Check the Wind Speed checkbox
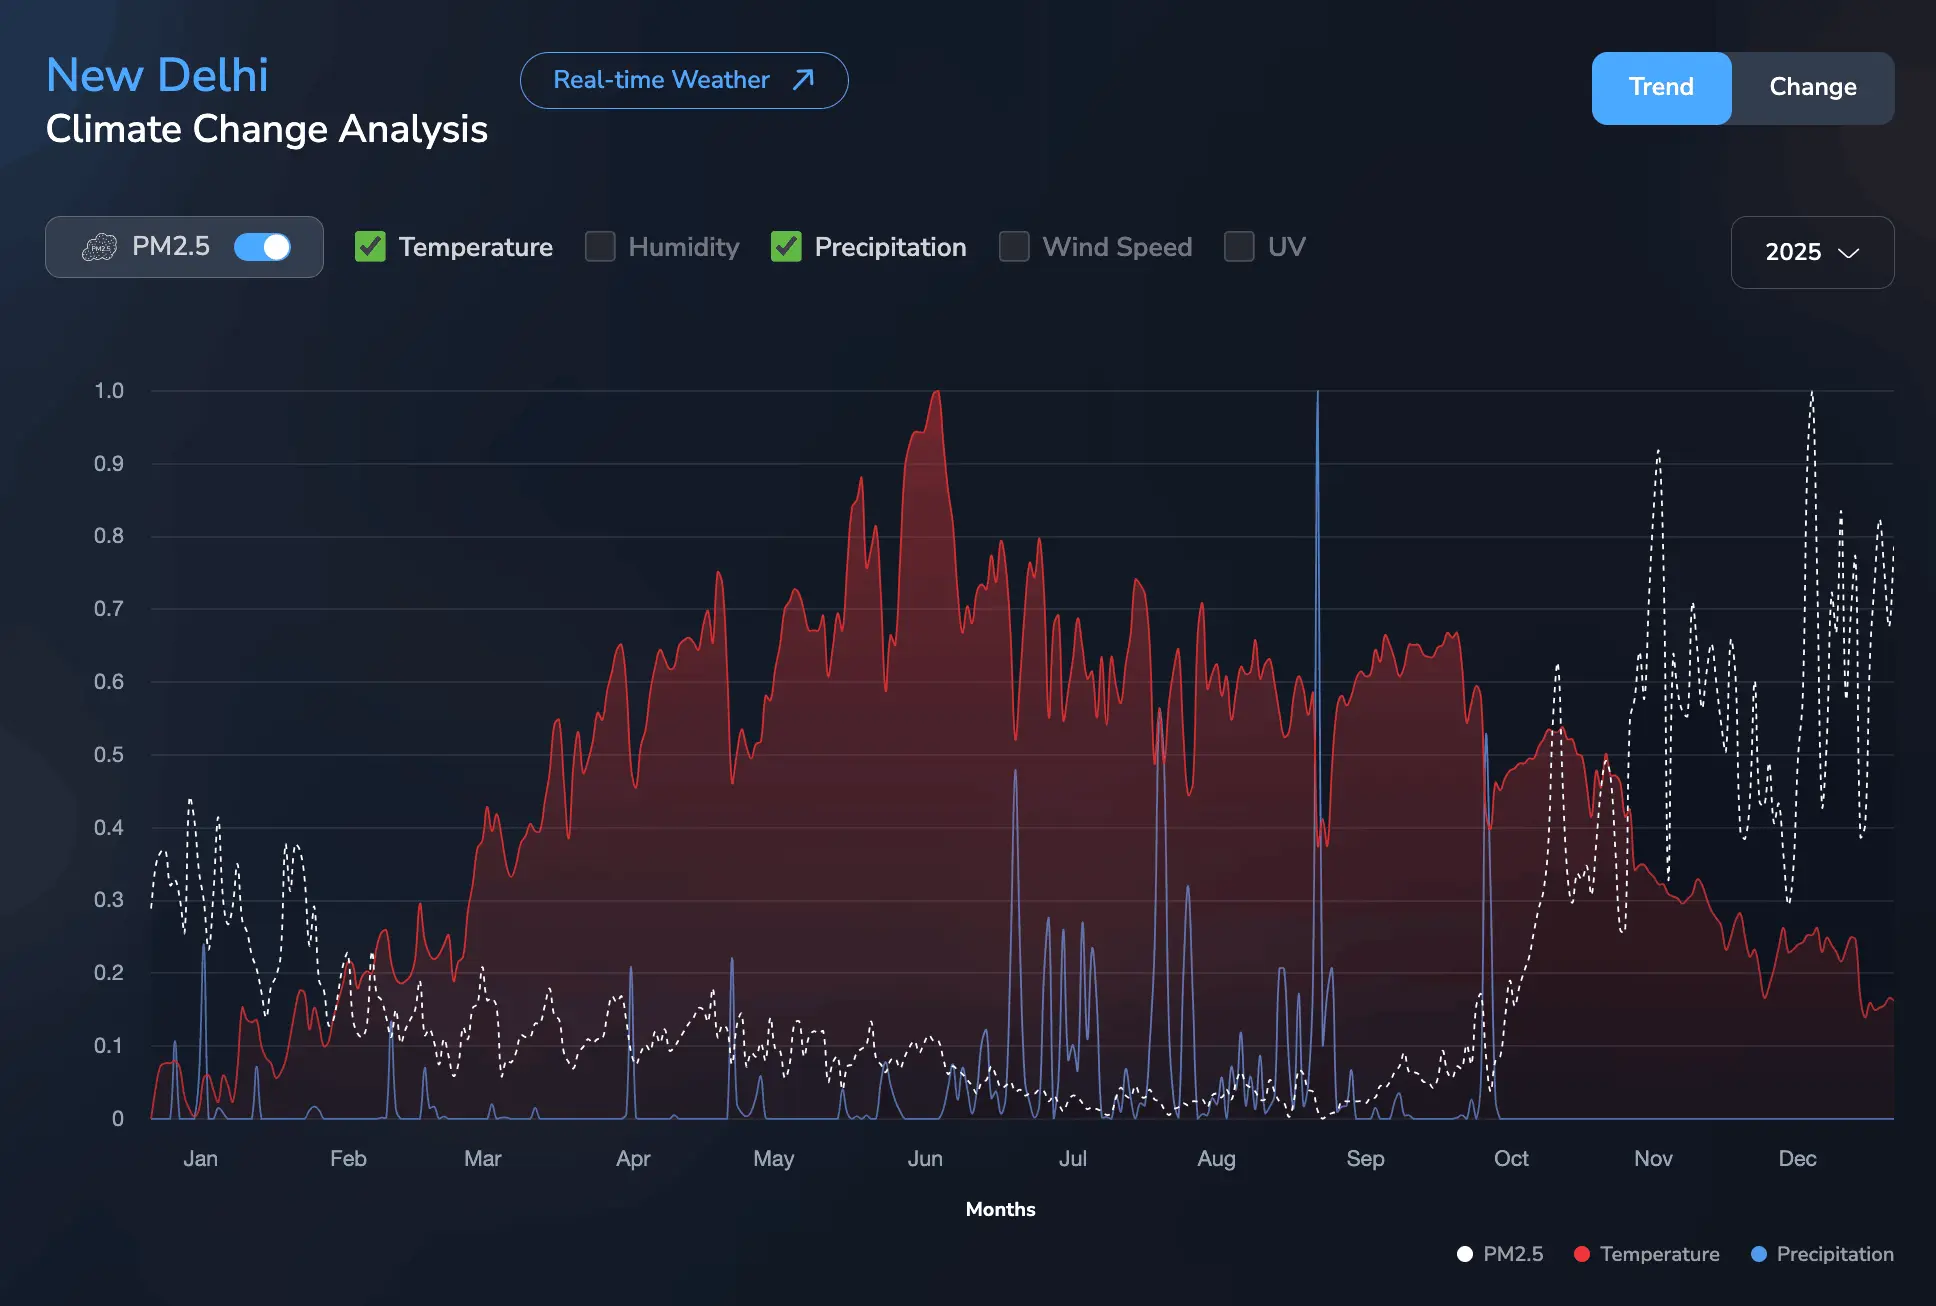 pos(1014,247)
